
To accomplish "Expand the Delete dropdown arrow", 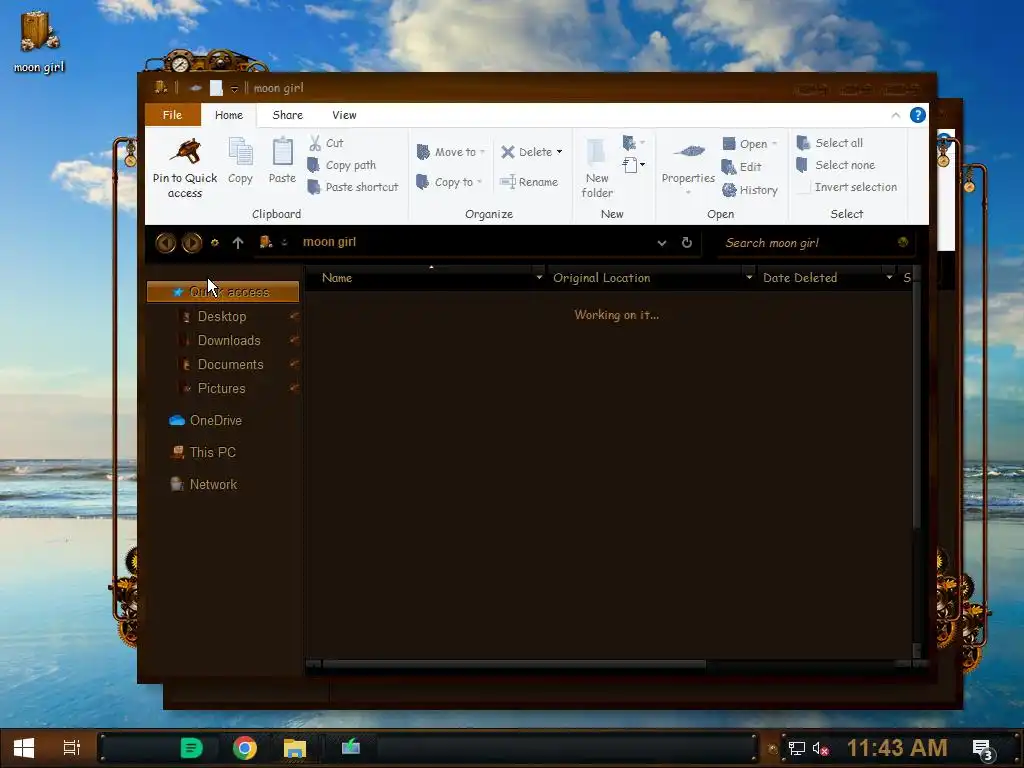I will (x=560, y=152).
